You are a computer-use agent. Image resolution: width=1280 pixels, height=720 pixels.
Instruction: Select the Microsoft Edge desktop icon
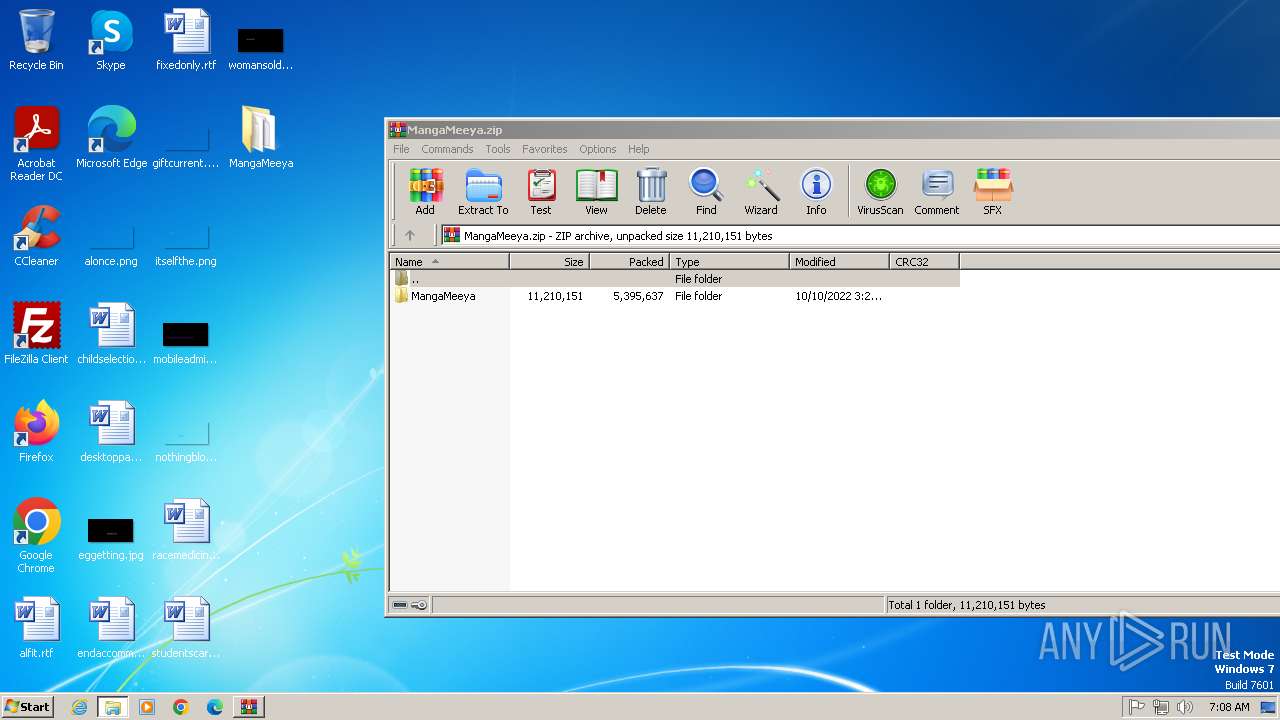[x=111, y=138]
